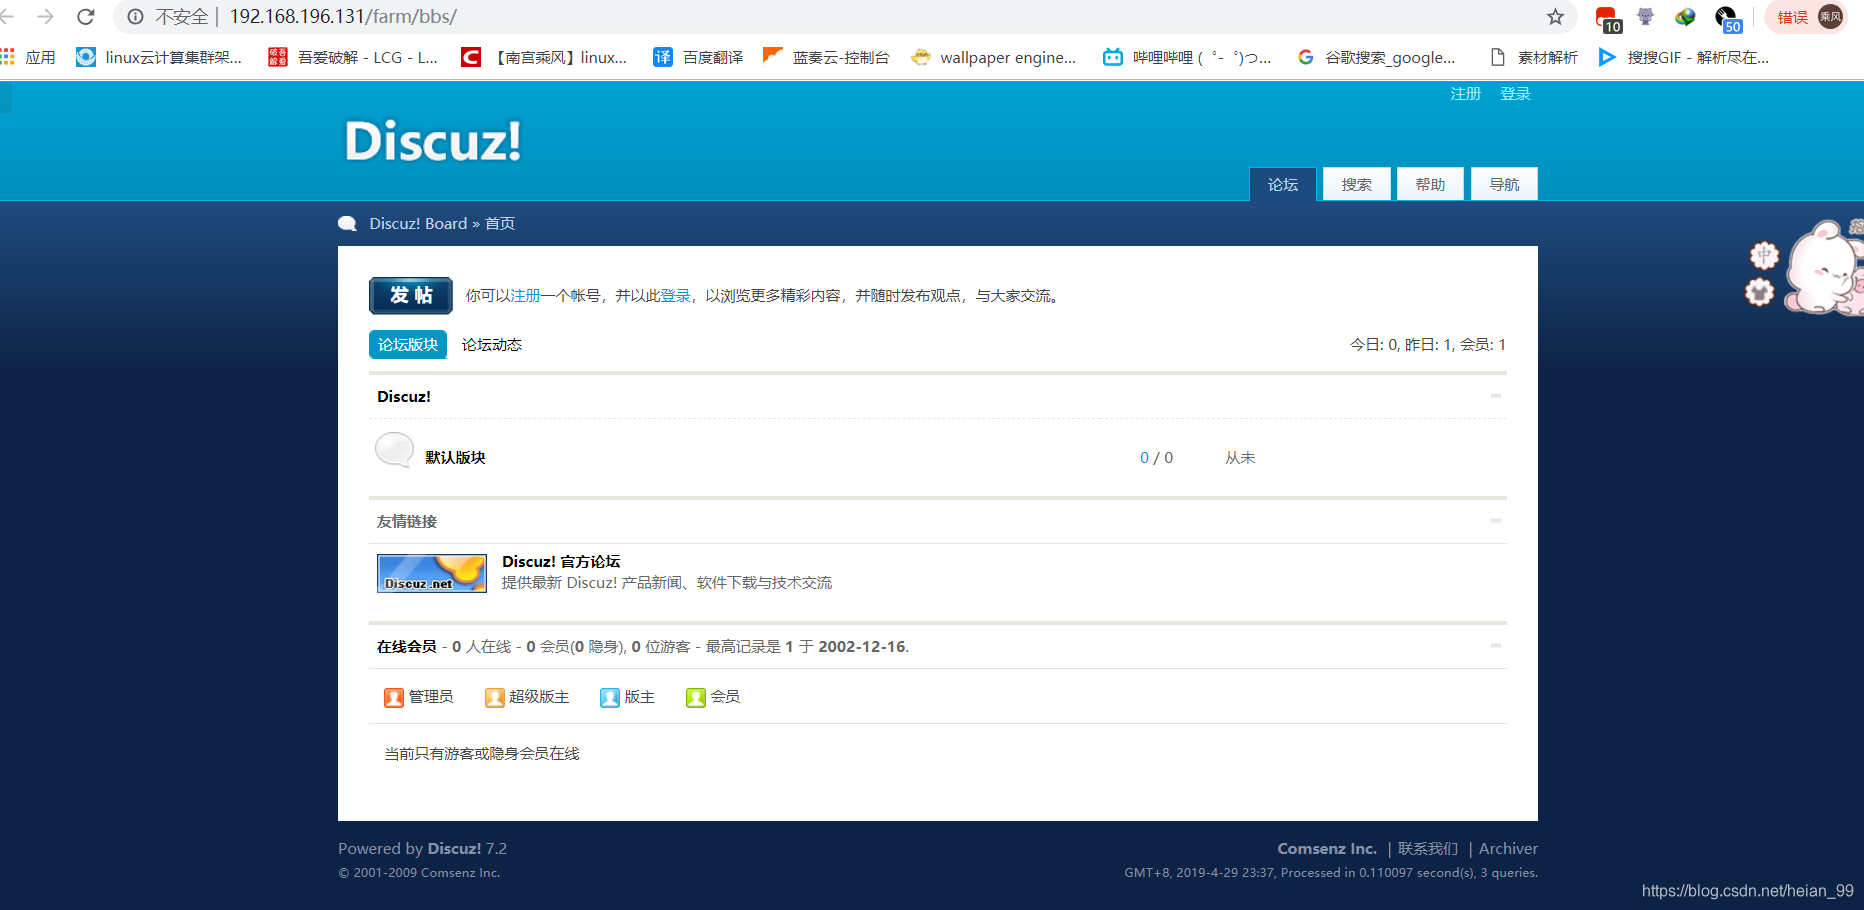The height and width of the screenshot is (910, 1864).
Task: Switch to the 论坛动态 tab
Action: pyautogui.click(x=491, y=344)
